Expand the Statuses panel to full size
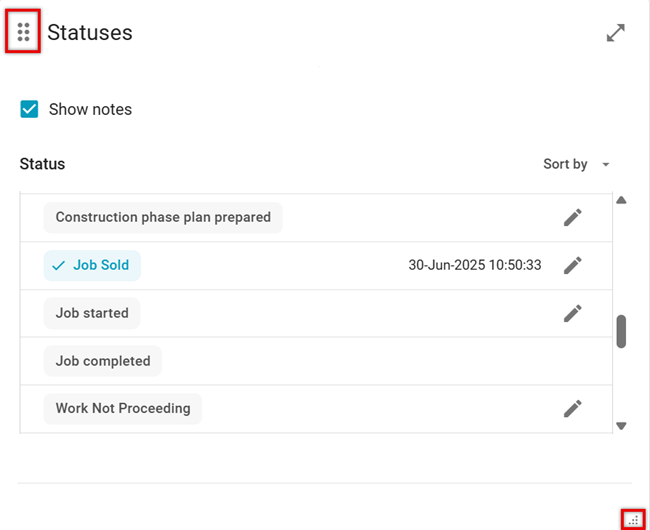The height and width of the screenshot is (530, 650). coord(616,33)
